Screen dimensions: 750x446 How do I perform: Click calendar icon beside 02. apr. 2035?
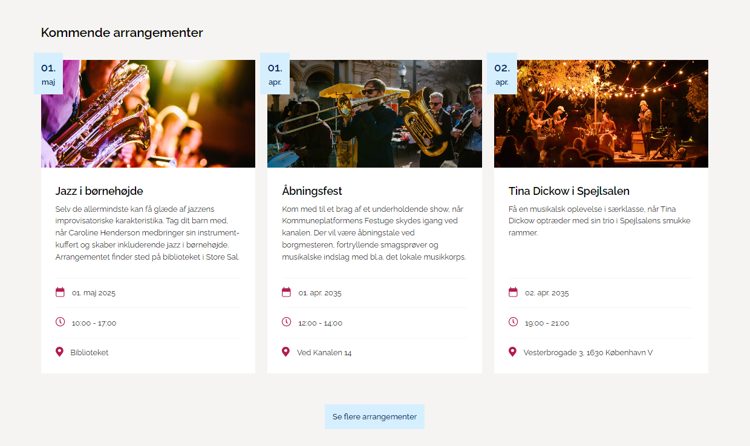513,293
